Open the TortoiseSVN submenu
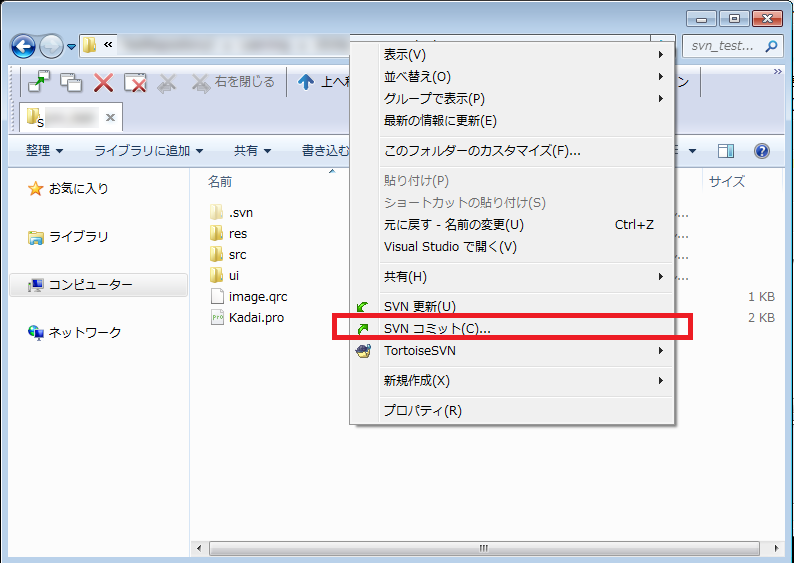The image size is (794, 563). click(x=512, y=350)
